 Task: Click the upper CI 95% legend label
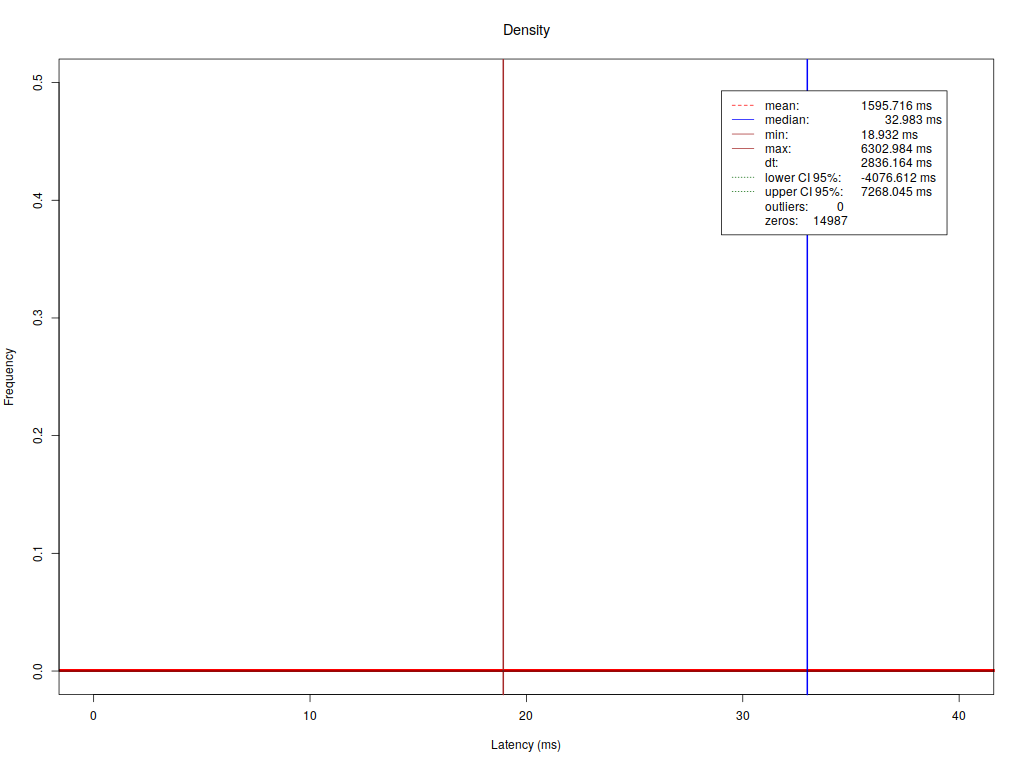(x=804, y=192)
